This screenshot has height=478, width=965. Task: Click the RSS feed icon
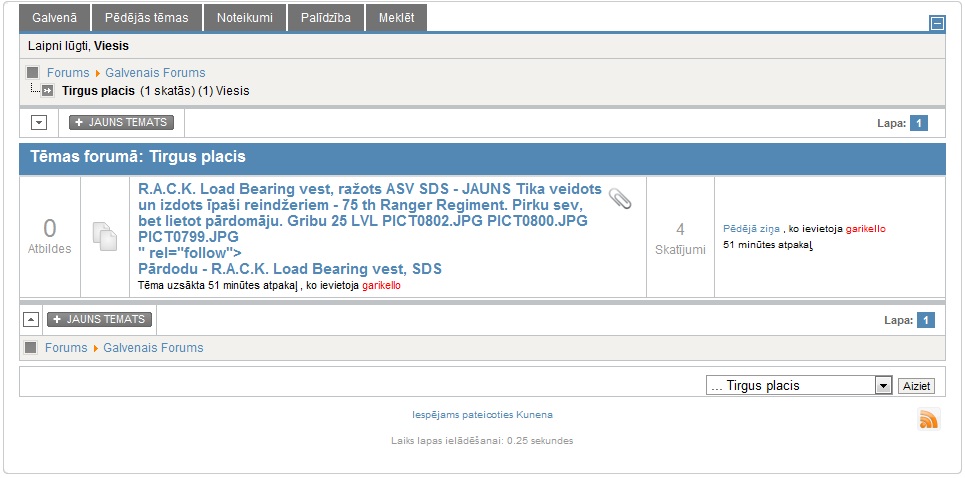[929, 419]
